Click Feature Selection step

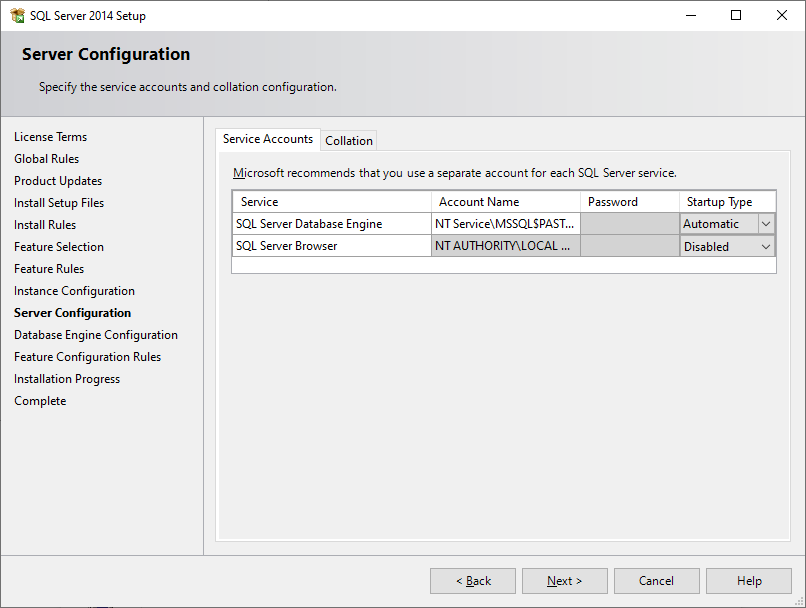pos(59,247)
